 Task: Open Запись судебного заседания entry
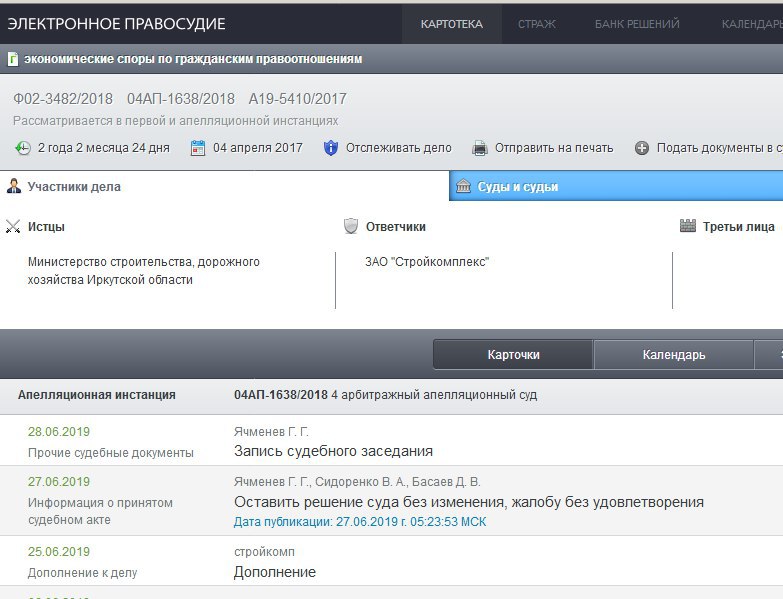[333, 451]
